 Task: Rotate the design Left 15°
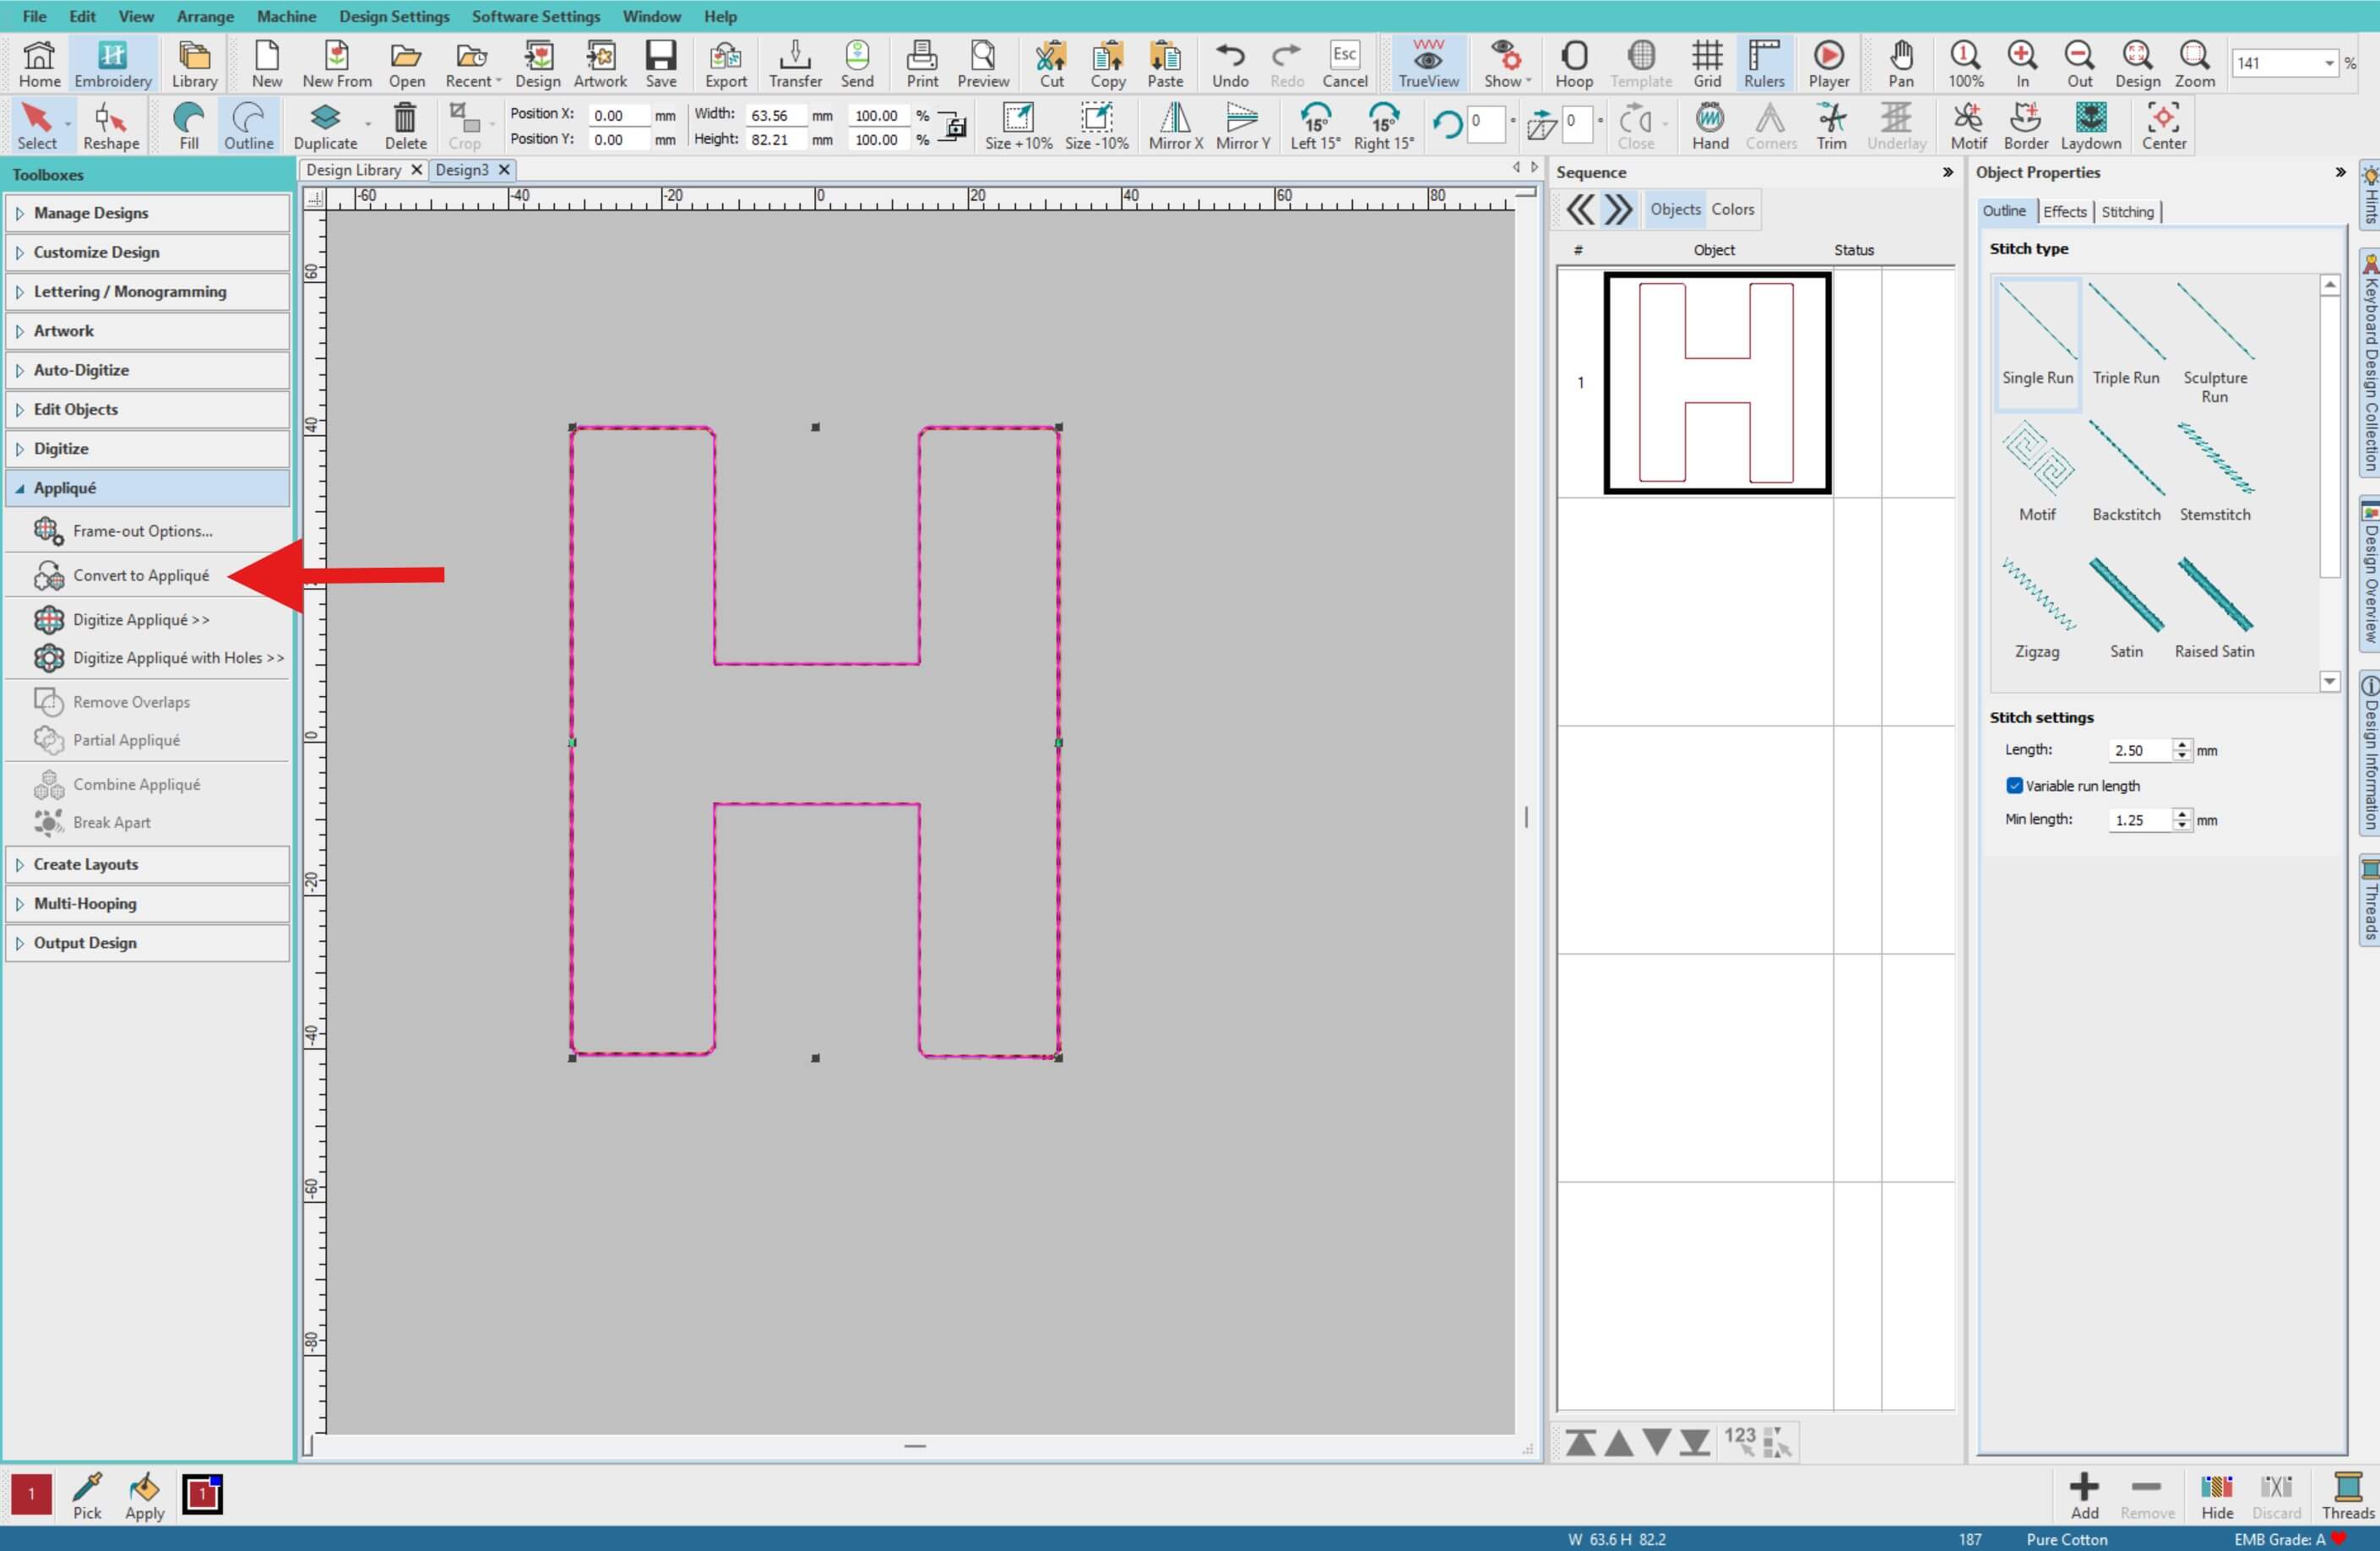coord(1315,126)
